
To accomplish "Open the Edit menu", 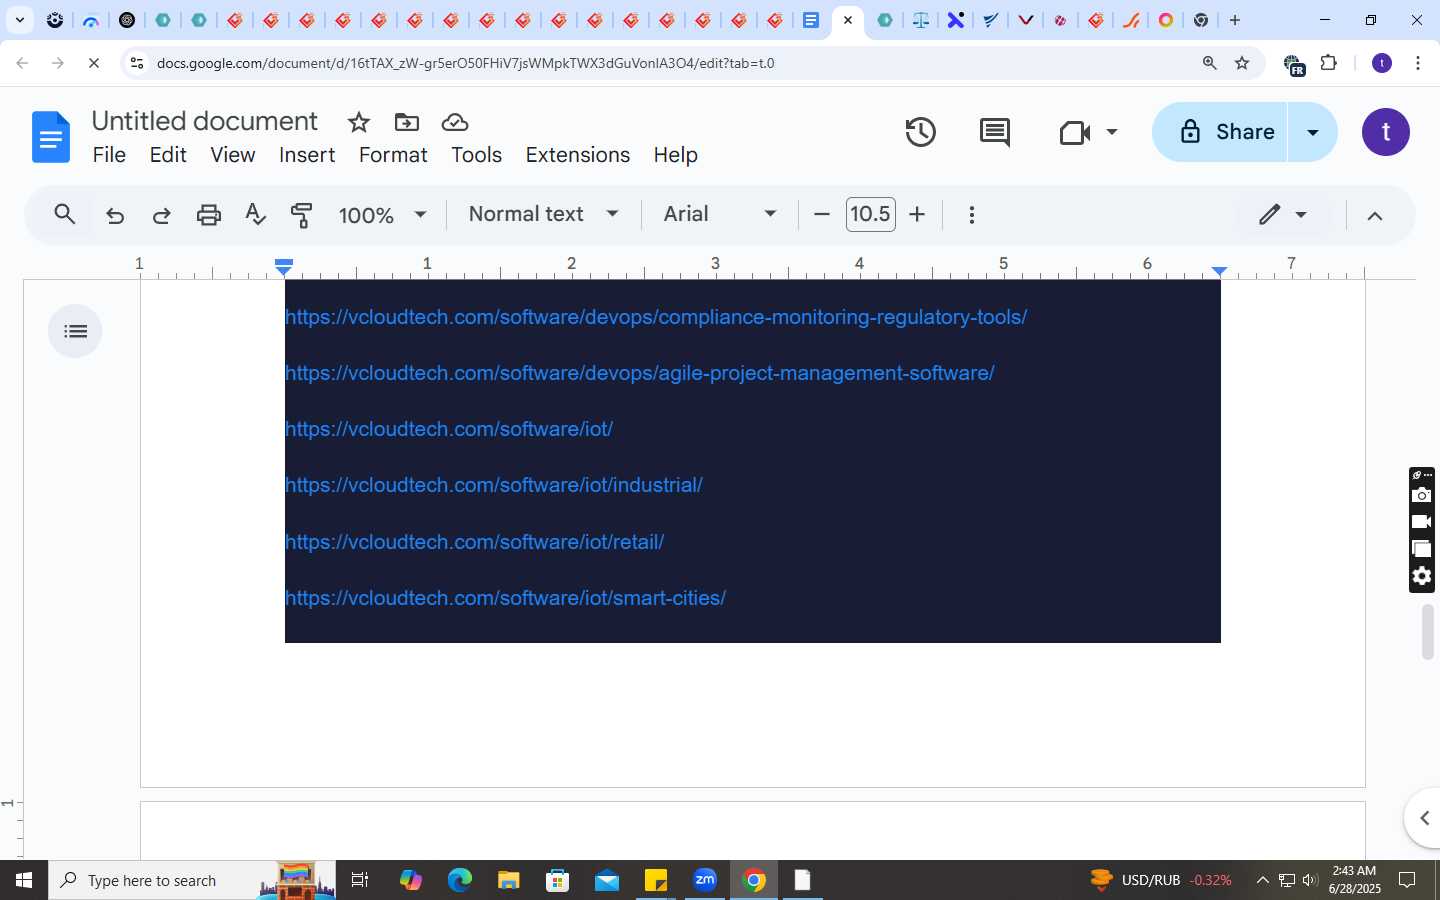I will pos(168,155).
